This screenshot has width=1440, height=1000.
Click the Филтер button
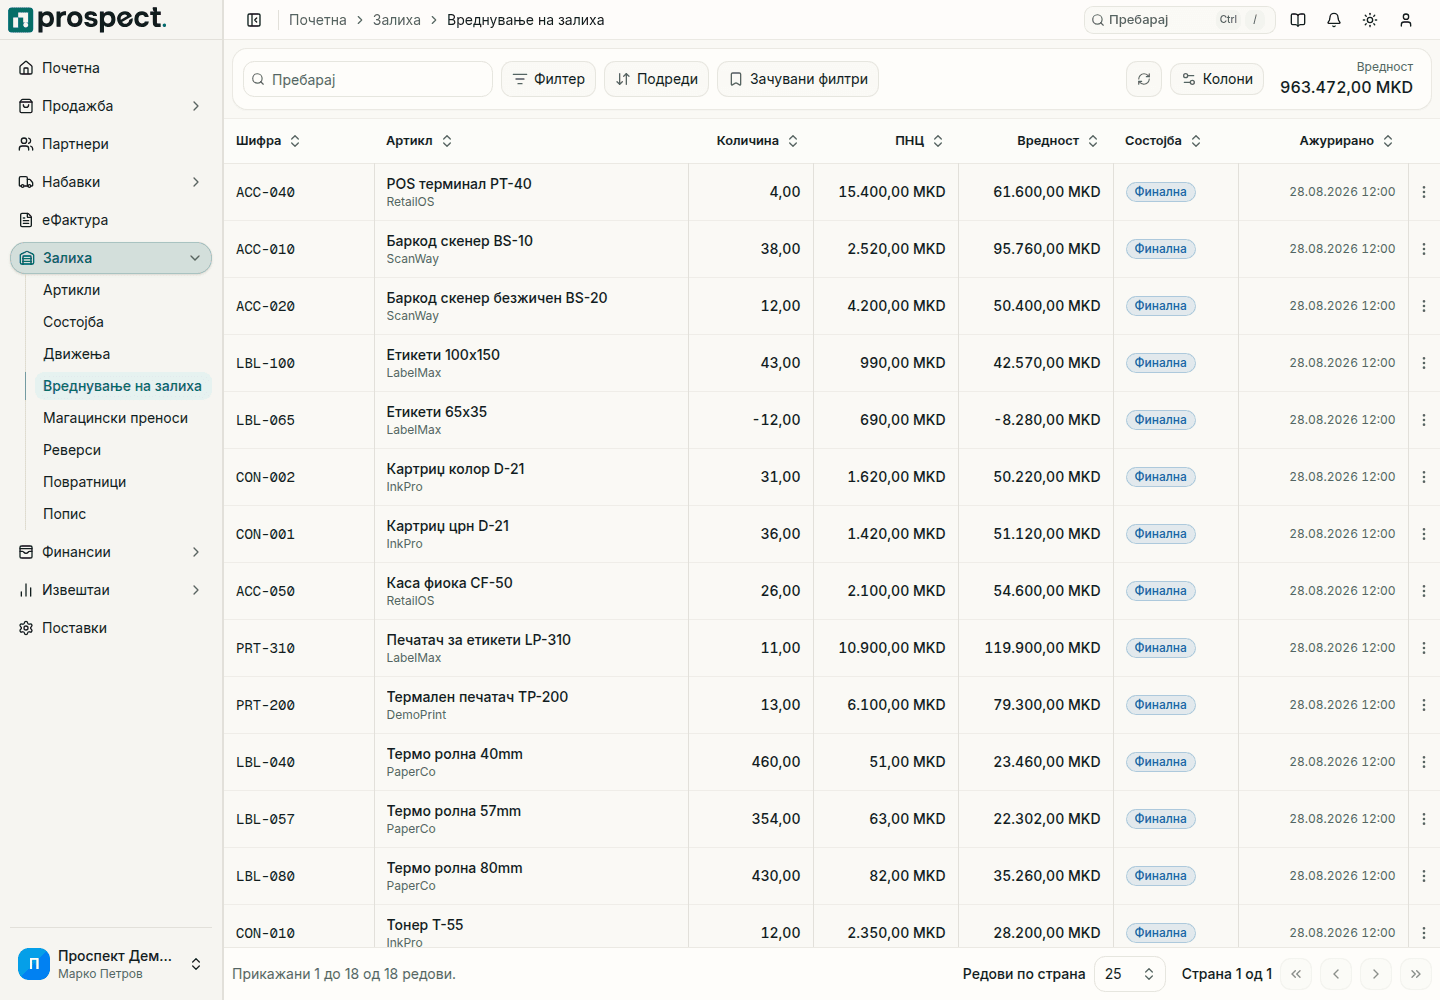pos(549,79)
